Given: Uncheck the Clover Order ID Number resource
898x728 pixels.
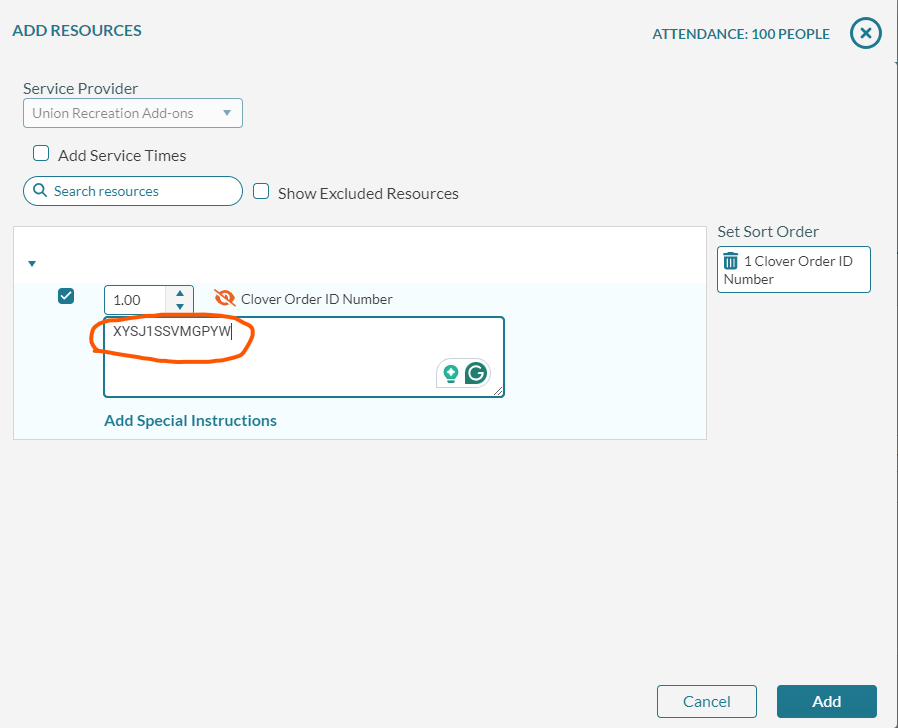Looking at the screenshot, I should (x=66, y=296).
